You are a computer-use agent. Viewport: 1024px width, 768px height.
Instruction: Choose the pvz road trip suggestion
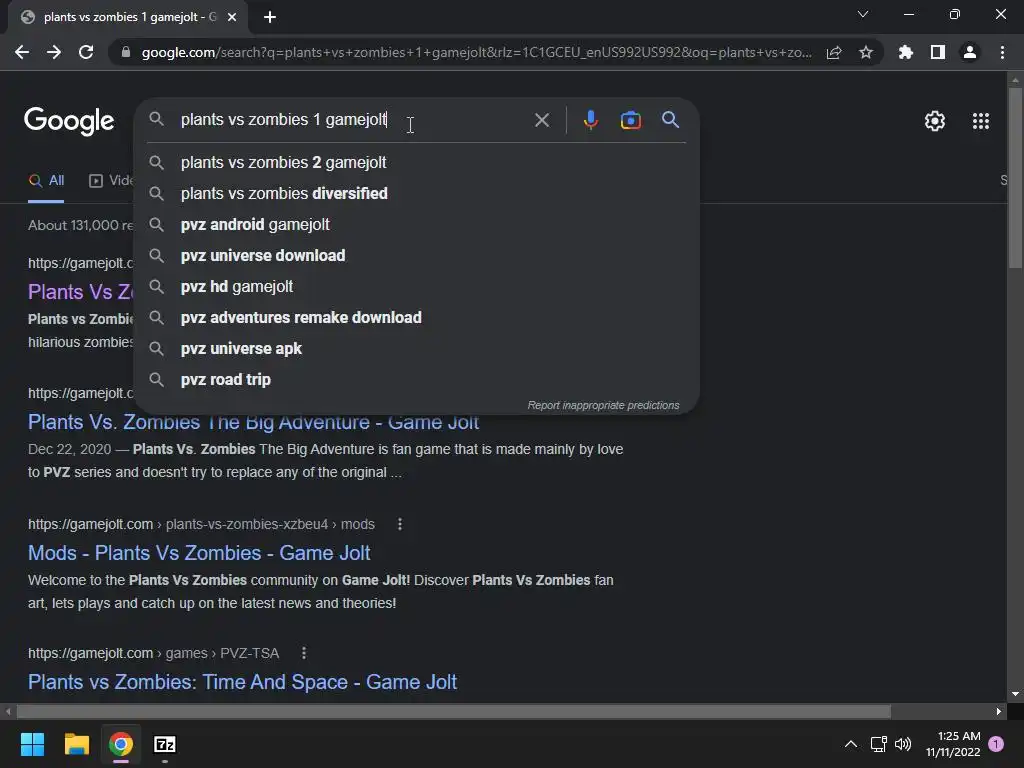[x=416, y=379]
